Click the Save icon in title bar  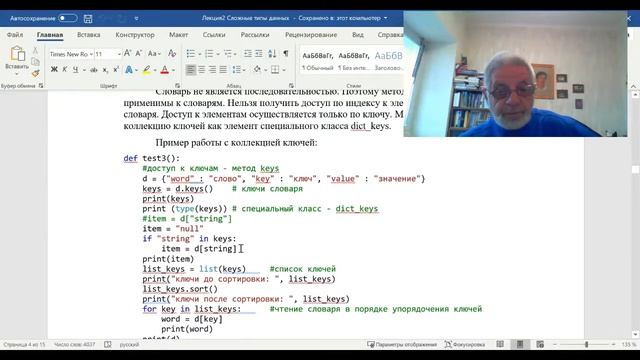coord(88,18)
